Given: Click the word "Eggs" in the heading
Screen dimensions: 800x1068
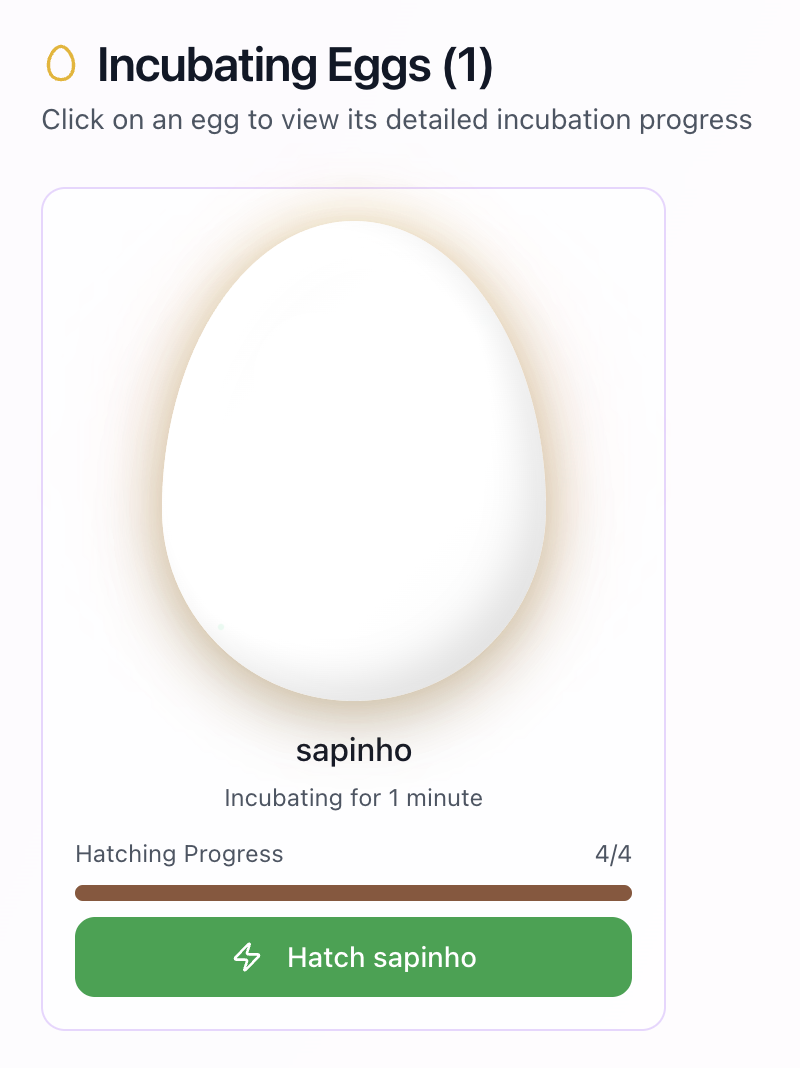Looking at the screenshot, I should [x=378, y=66].
